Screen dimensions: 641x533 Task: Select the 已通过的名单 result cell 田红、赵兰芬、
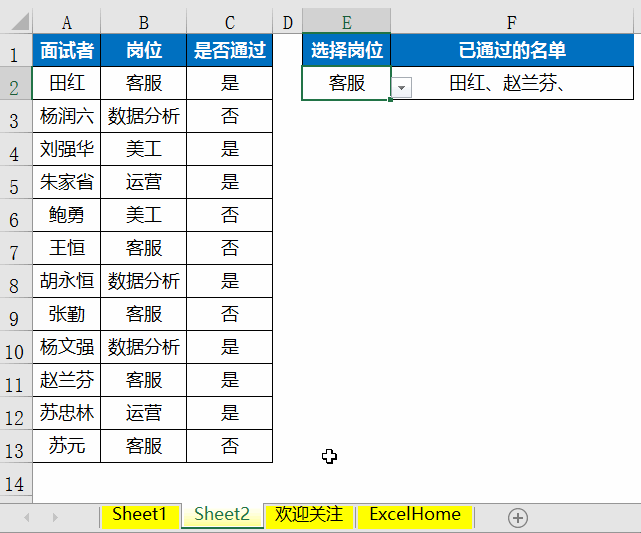[512, 83]
